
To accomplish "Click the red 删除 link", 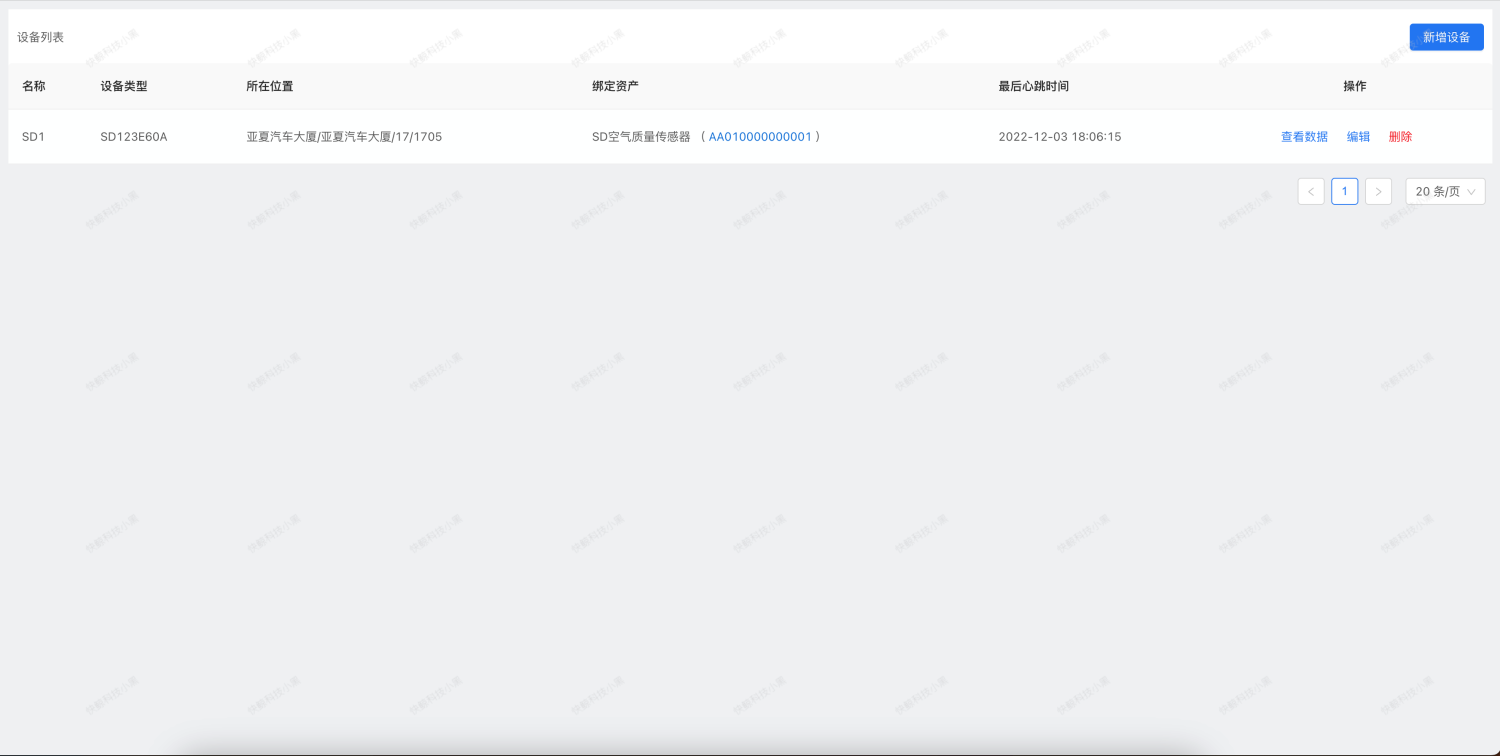I will click(x=1400, y=137).
